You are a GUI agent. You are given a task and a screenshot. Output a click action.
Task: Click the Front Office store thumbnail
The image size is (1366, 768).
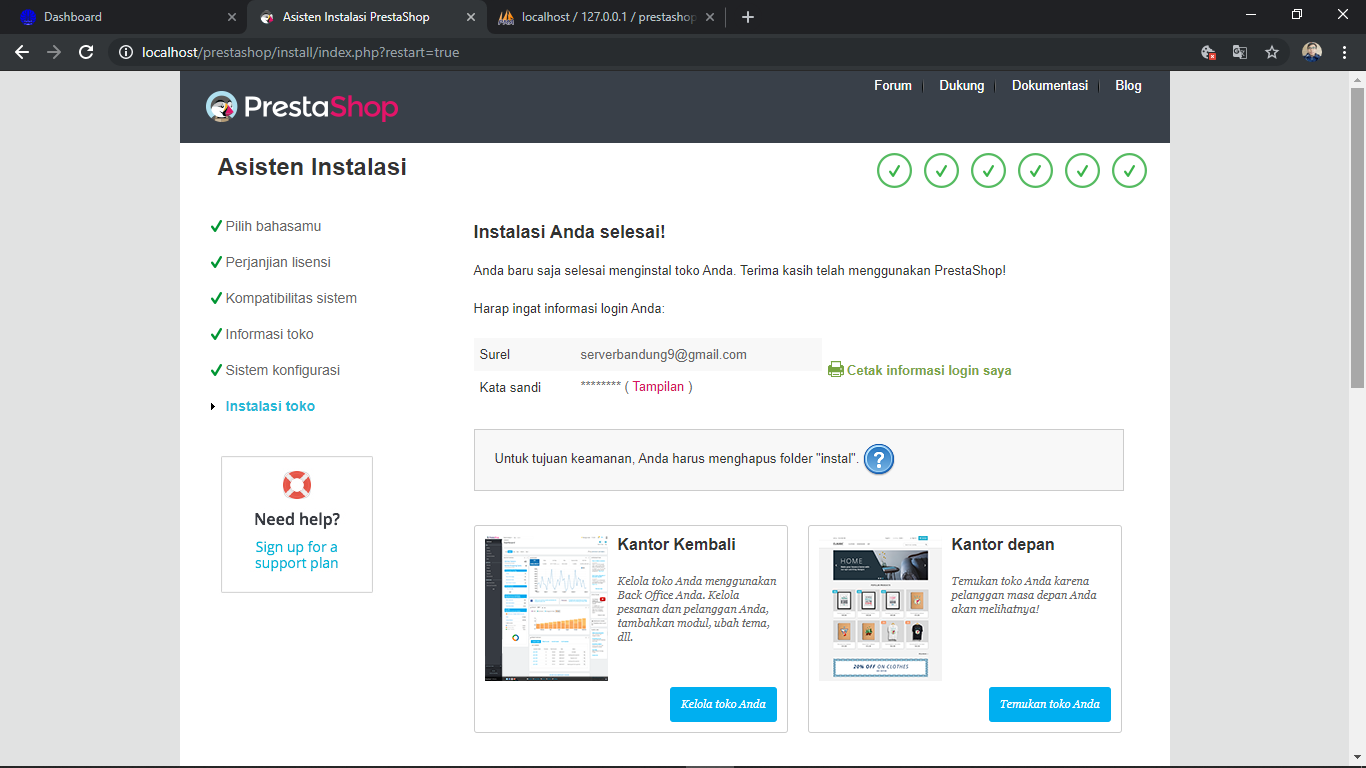tap(880, 608)
